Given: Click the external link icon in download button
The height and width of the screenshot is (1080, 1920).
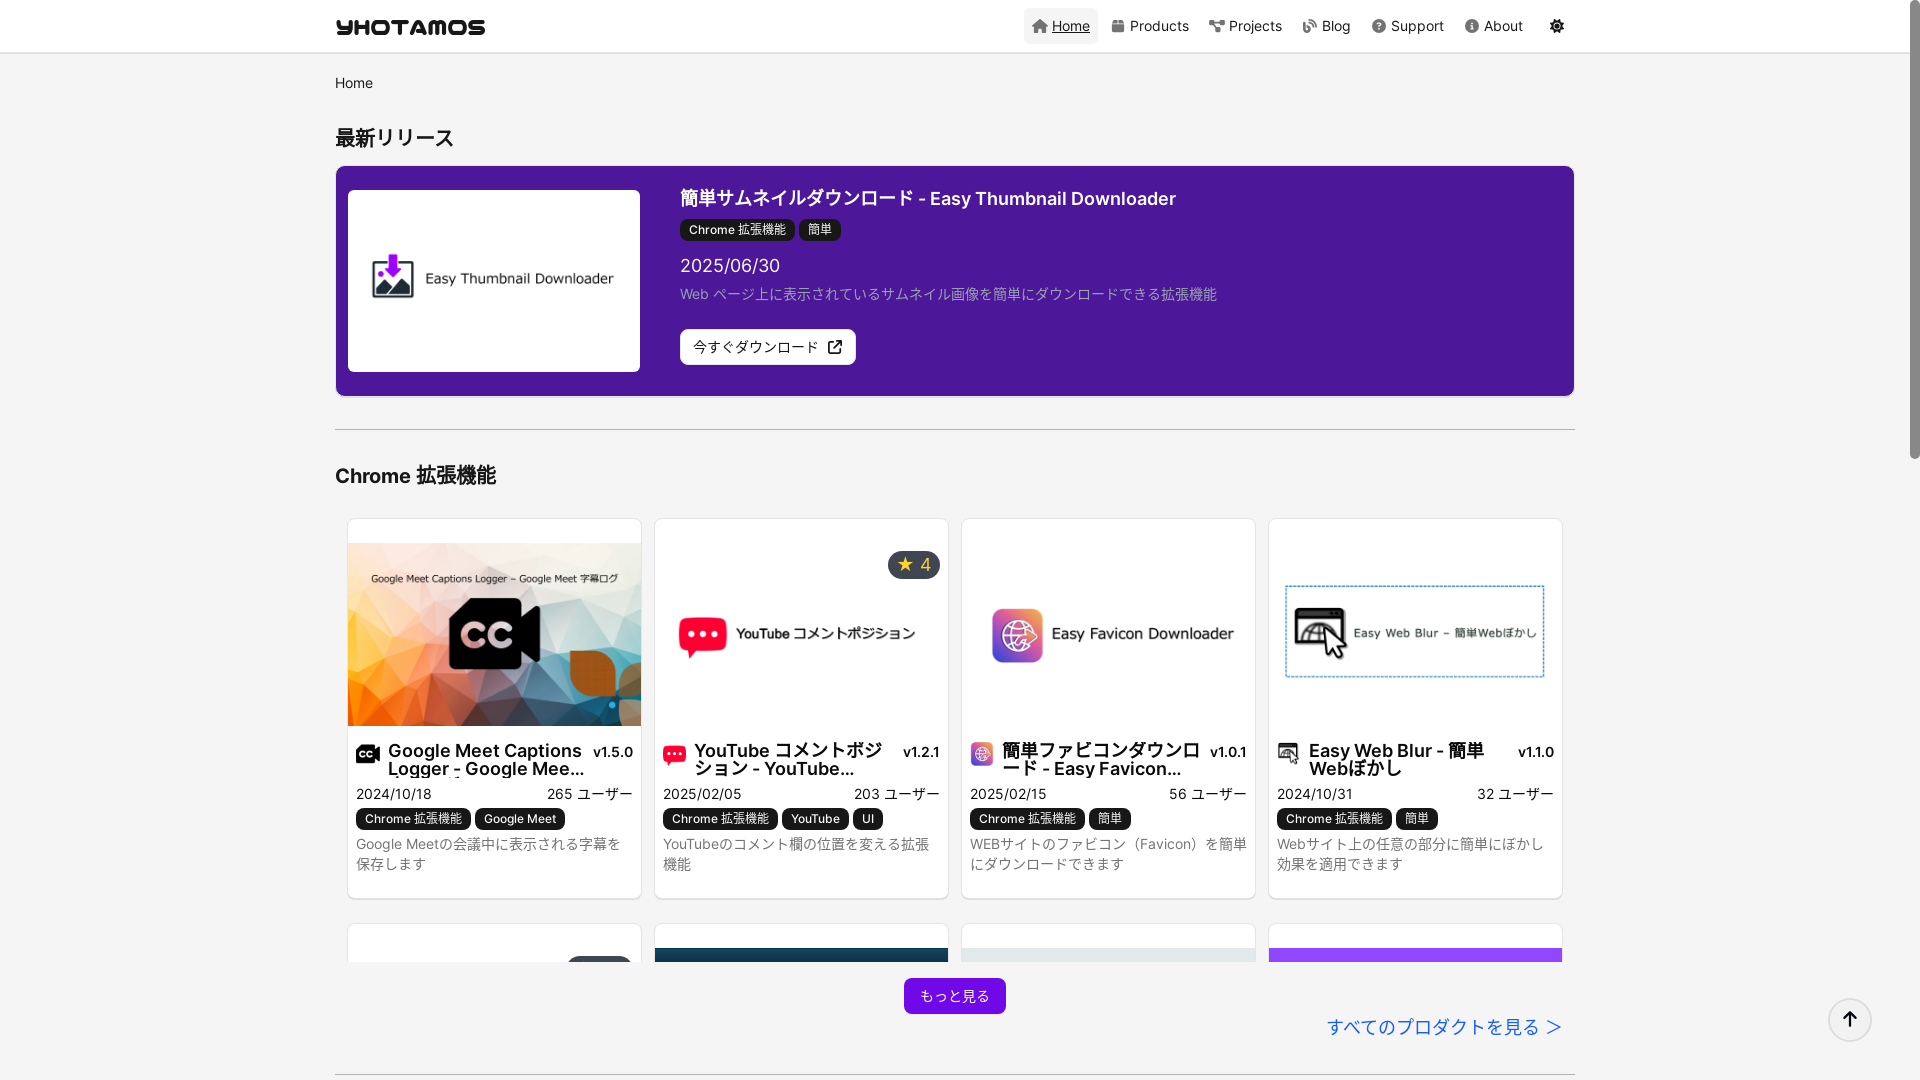Looking at the screenshot, I should coord(835,347).
